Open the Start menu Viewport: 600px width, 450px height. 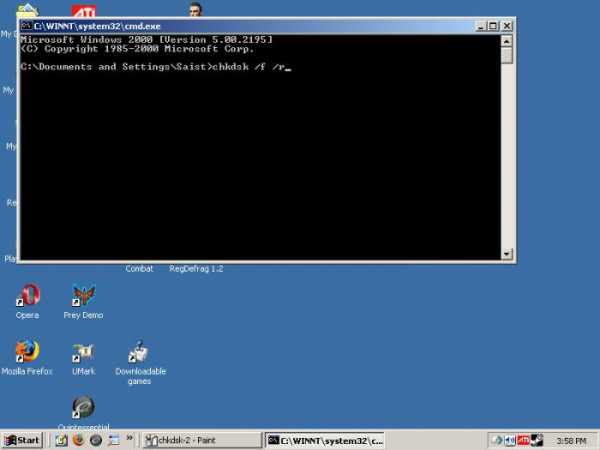pos(22,440)
